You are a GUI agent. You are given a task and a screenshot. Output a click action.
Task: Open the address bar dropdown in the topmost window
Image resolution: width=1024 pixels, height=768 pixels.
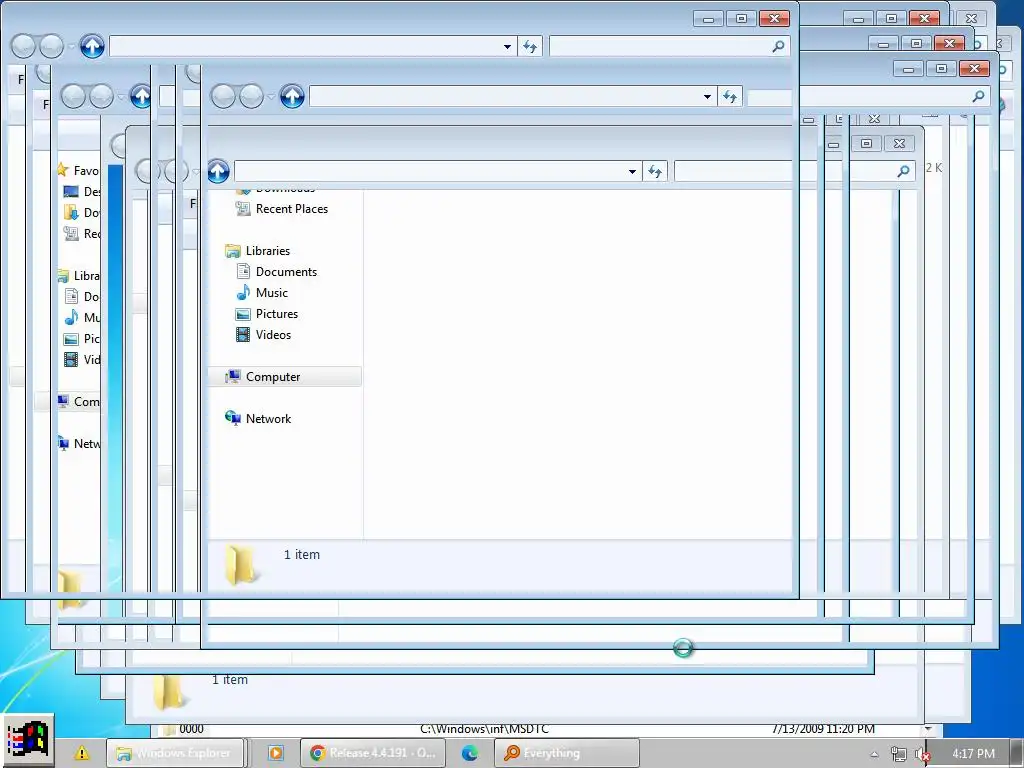[x=507, y=47]
